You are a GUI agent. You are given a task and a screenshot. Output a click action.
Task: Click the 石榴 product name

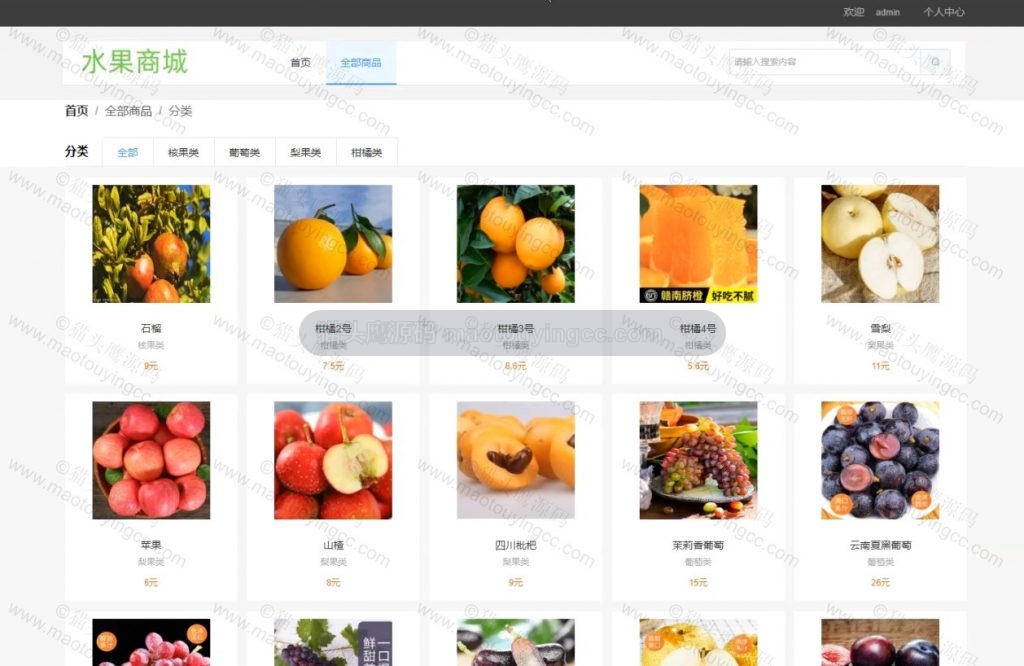(x=151, y=328)
